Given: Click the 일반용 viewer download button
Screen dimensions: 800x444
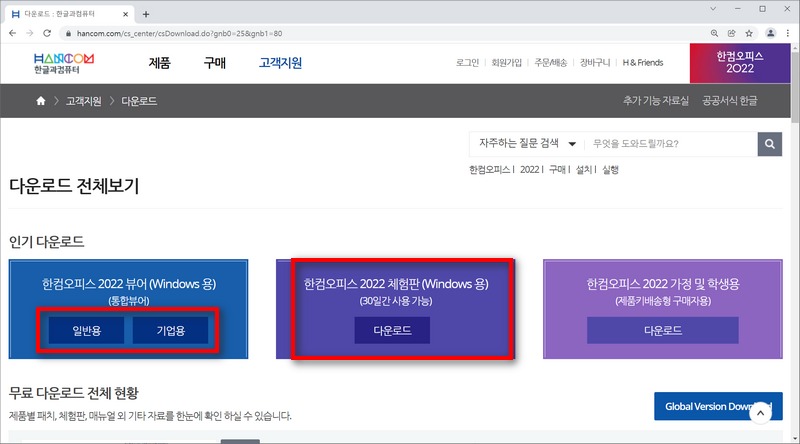Looking at the screenshot, I should coord(87,331).
